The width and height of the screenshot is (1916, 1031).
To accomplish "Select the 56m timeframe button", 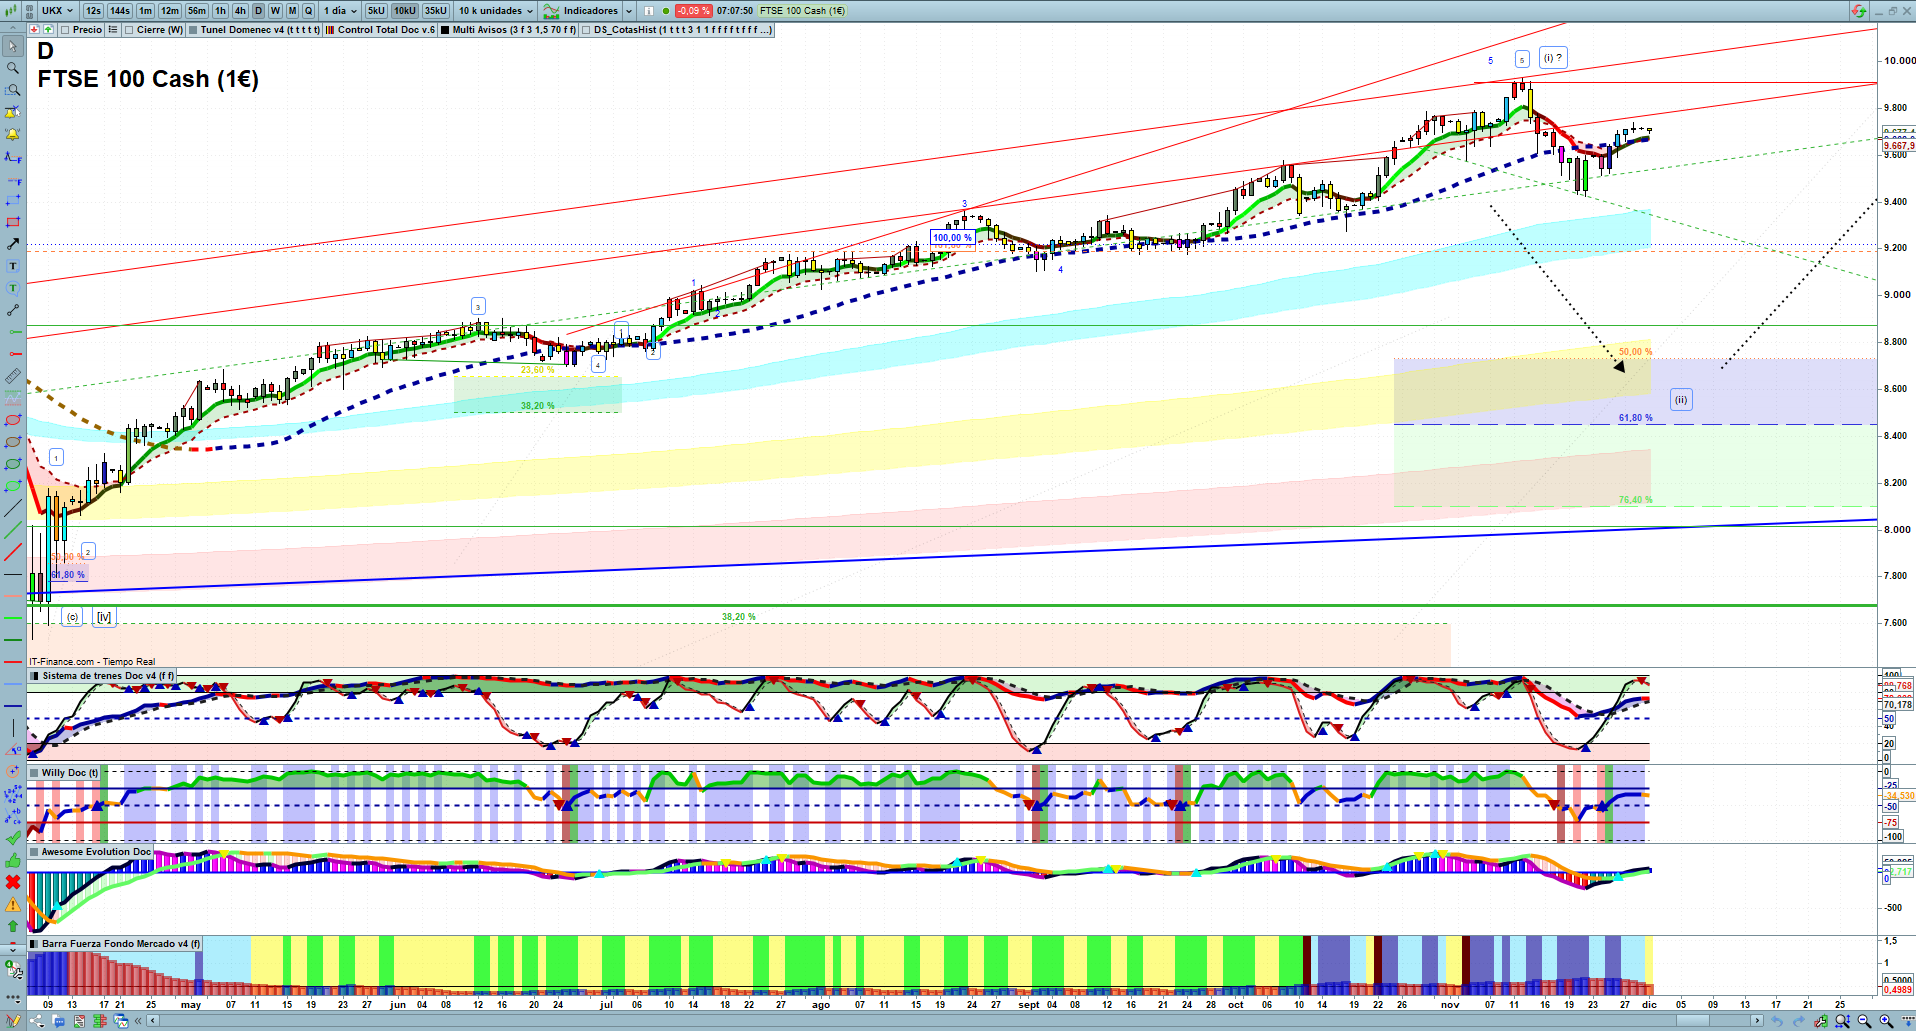I will point(197,11).
